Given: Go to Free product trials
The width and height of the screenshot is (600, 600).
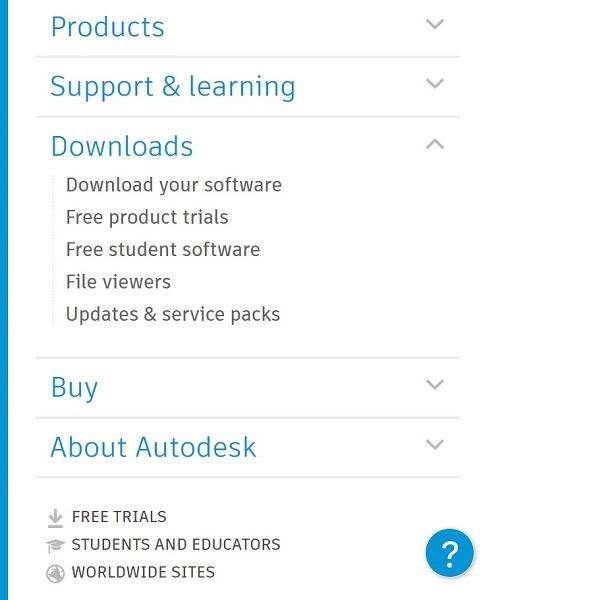Looking at the screenshot, I should (146, 217).
